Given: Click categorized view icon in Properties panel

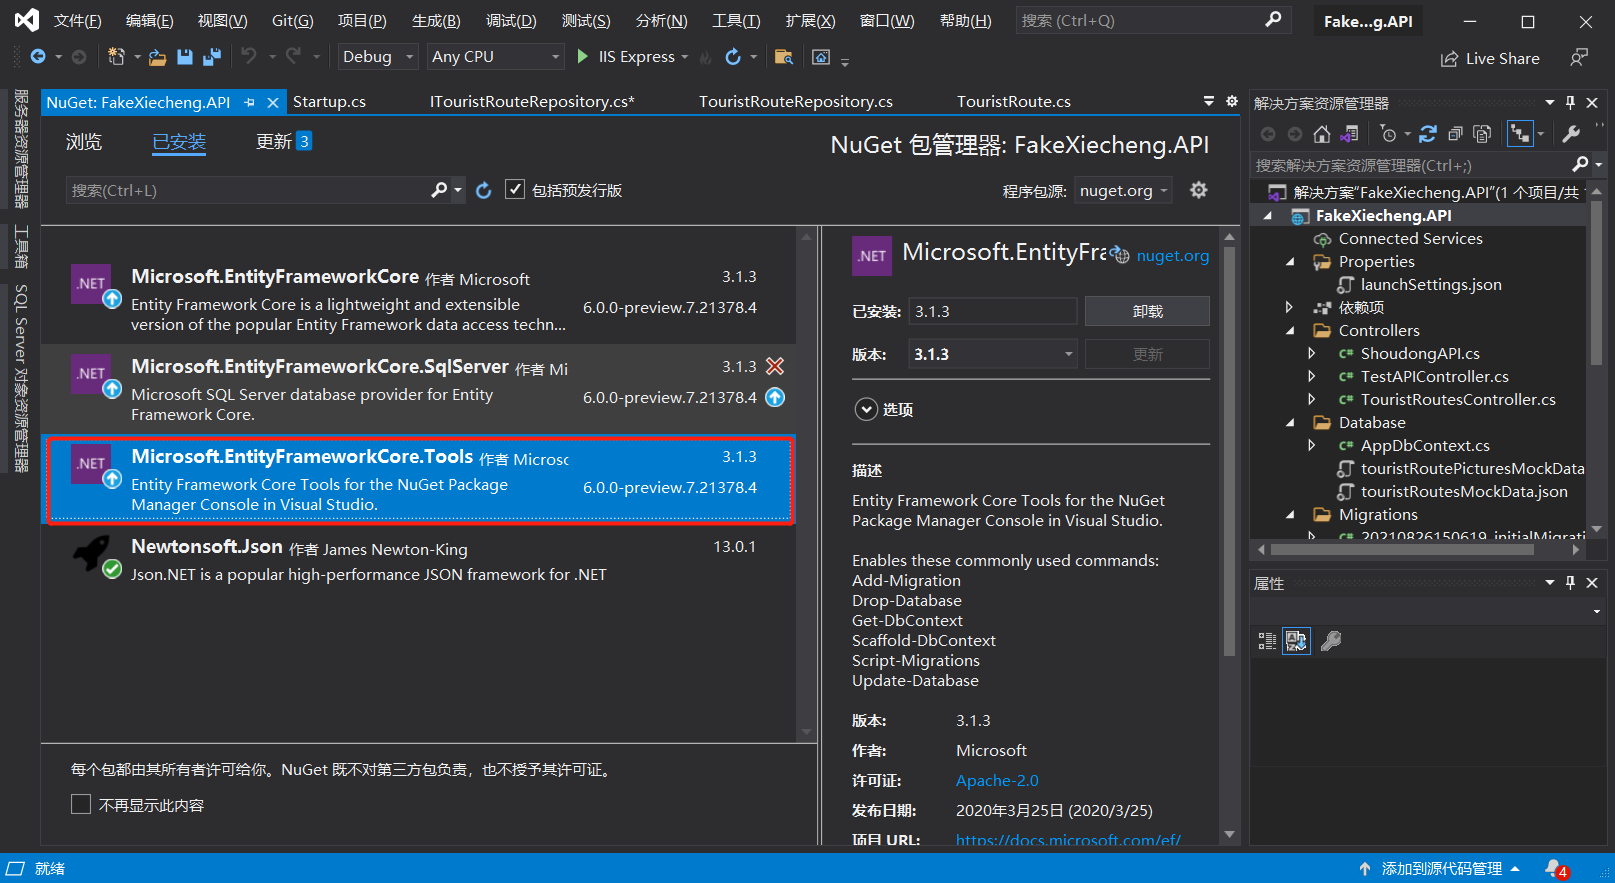Looking at the screenshot, I should point(1267,641).
